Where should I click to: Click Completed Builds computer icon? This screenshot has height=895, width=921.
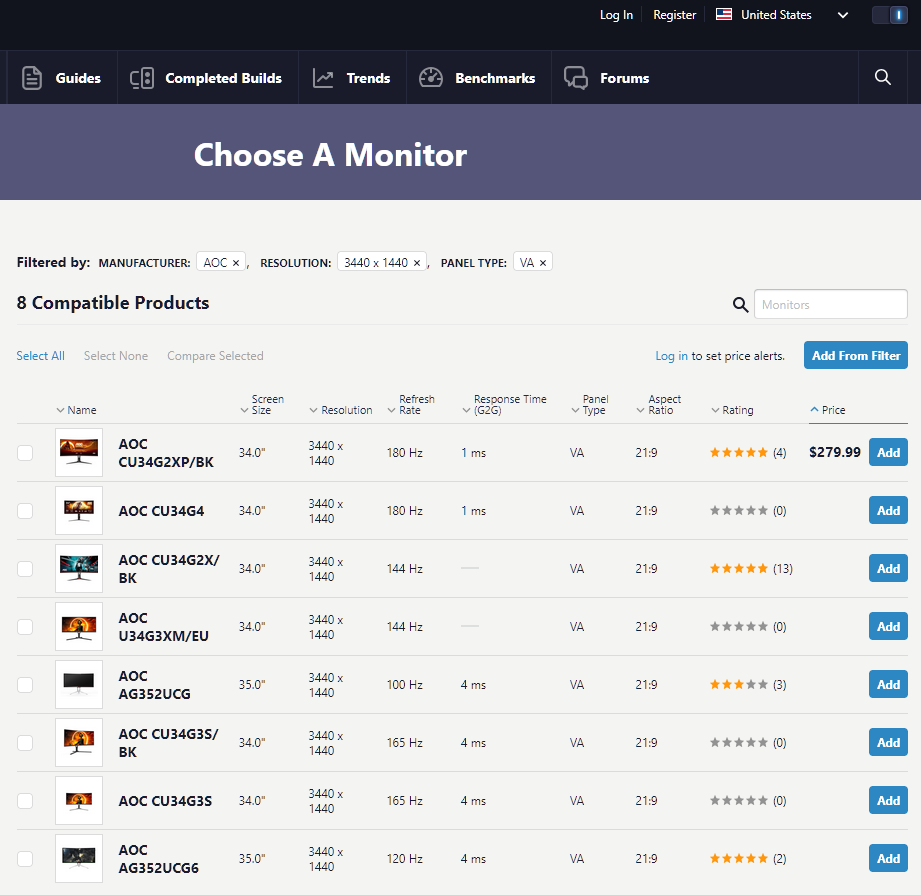pyautogui.click(x=142, y=78)
